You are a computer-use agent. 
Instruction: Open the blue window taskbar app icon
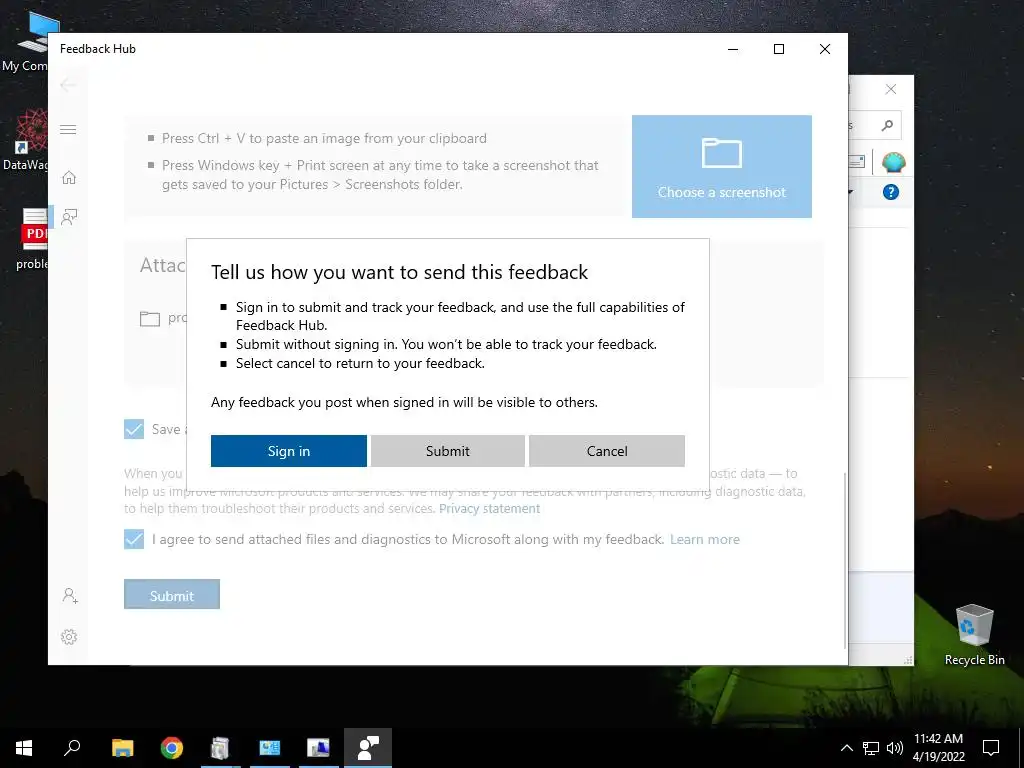(270, 748)
